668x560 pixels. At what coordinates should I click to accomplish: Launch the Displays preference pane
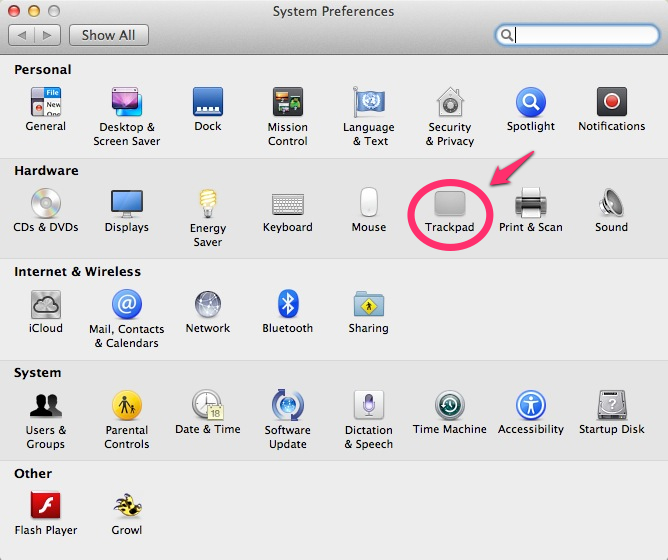point(127,204)
